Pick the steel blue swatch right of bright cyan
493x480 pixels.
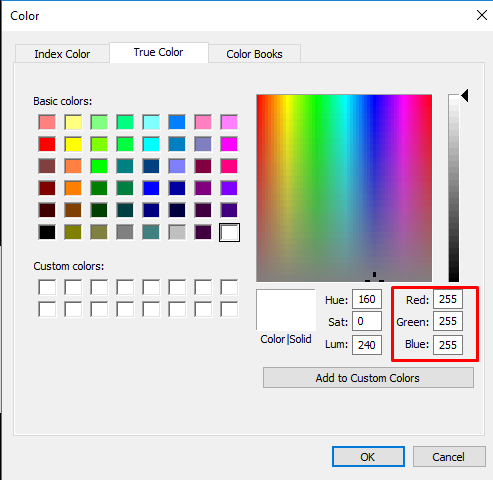coord(177,144)
